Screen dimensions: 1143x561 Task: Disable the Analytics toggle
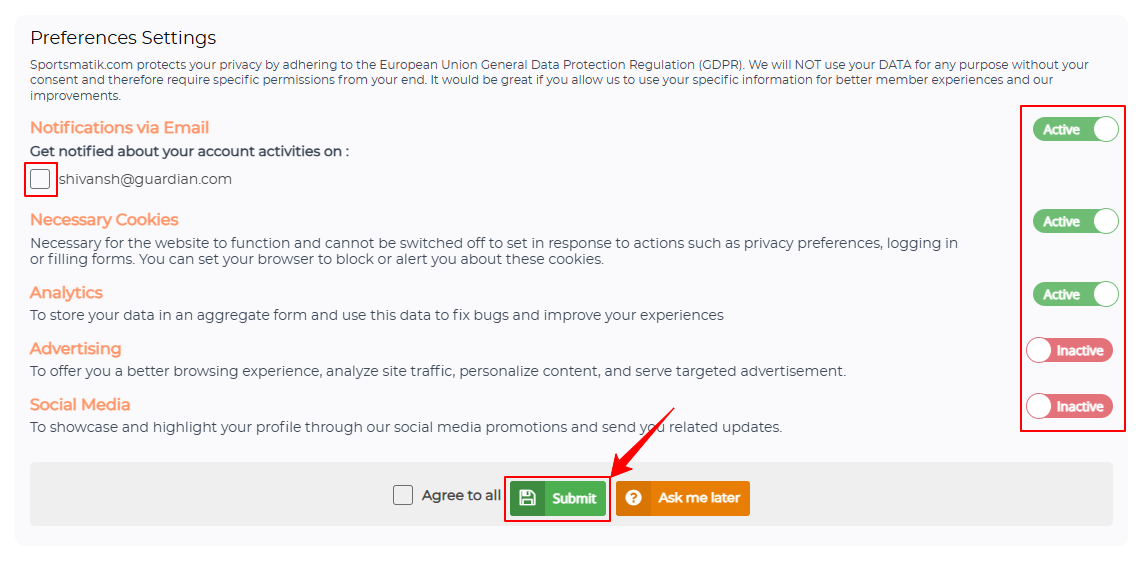click(1075, 294)
